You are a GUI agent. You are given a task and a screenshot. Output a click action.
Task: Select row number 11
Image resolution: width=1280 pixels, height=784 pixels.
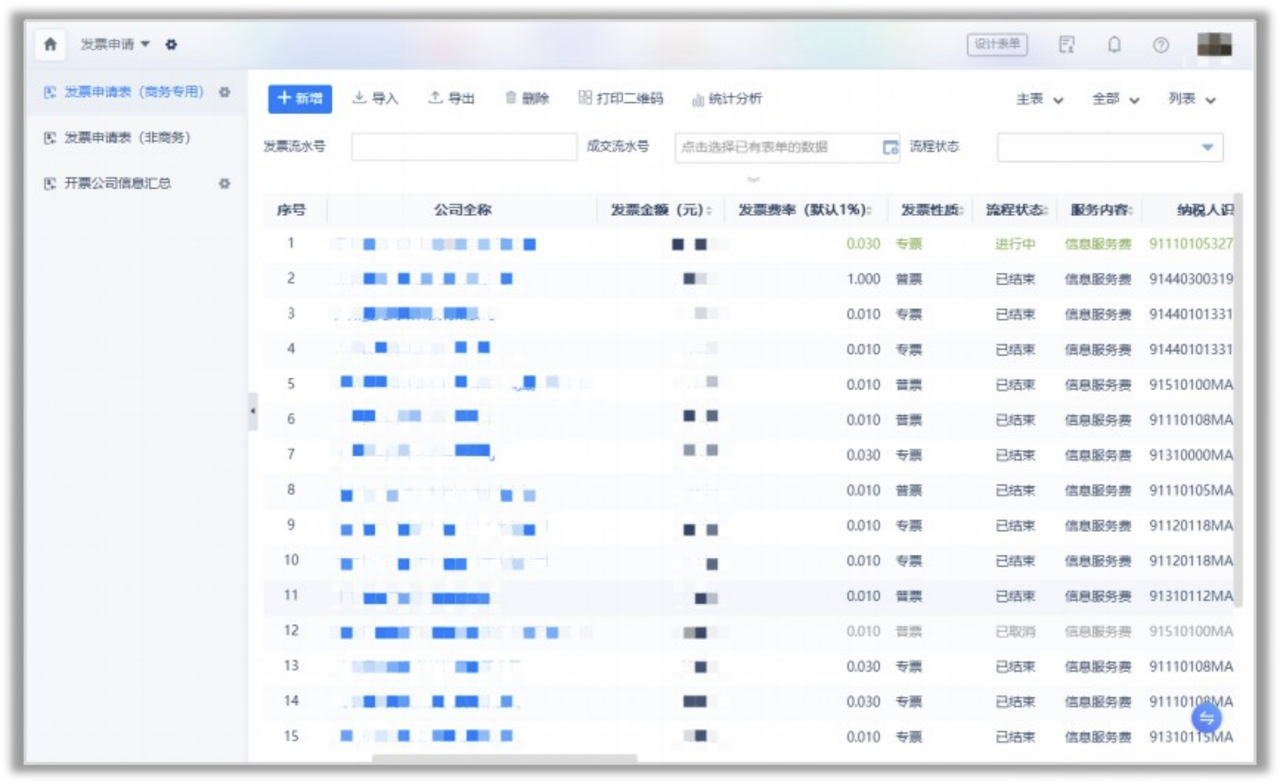pos(291,596)
